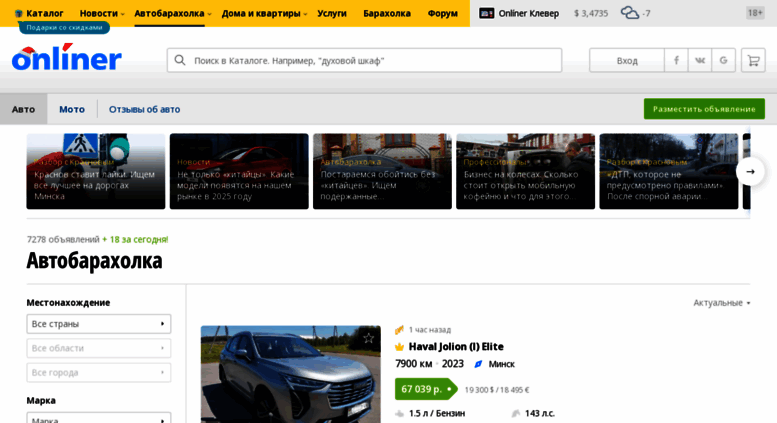
Task: Click the Минск location icon
Action: [x=478, y=364]
